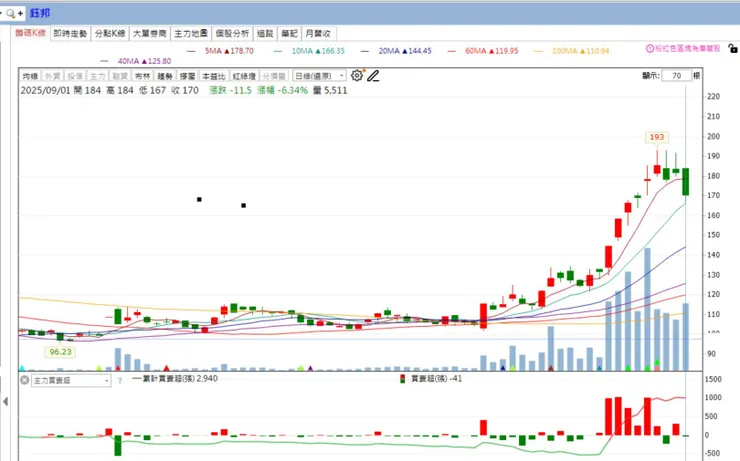The image size is (740, 461).
Task: Switch to 主力地圖 tab
Action: (x=191, y=34)
